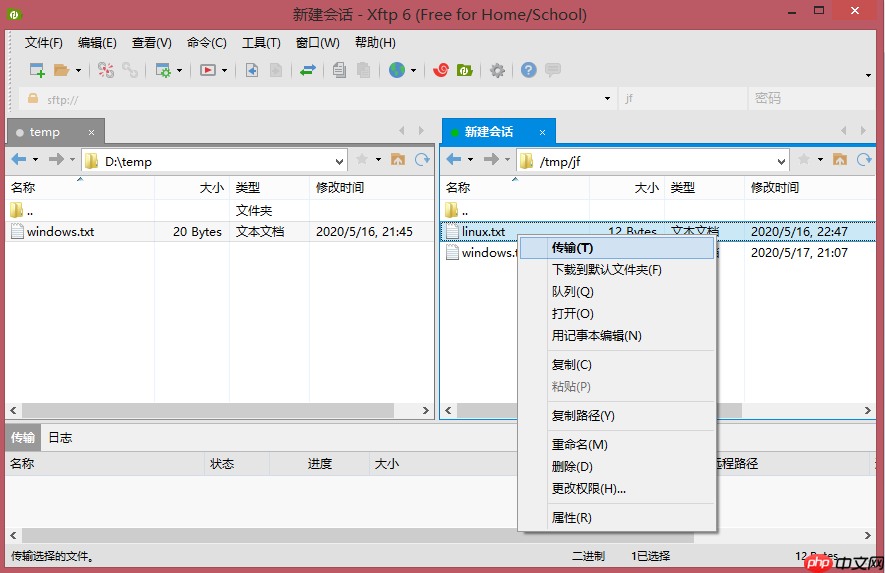Click the Open Session folder icon
This screenshot has height=573, width=885.
click(x=61, y=70)
